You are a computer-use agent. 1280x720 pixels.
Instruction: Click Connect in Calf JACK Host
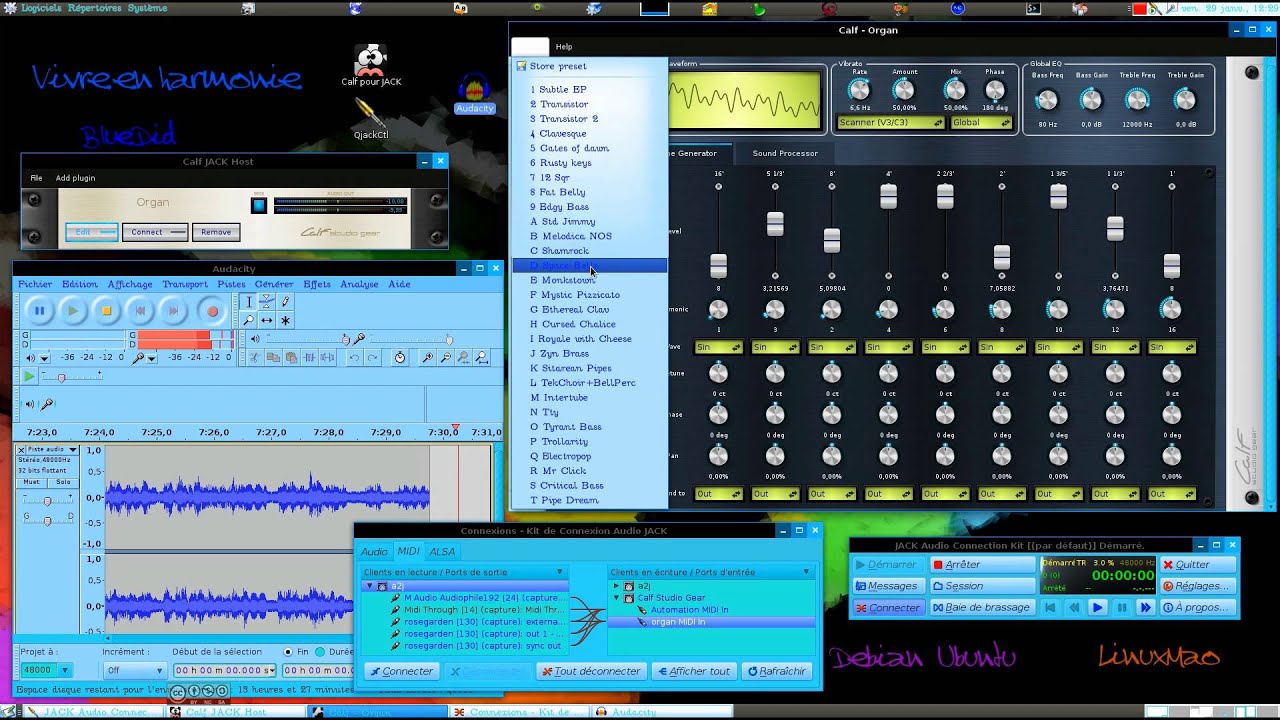point(155,232)
